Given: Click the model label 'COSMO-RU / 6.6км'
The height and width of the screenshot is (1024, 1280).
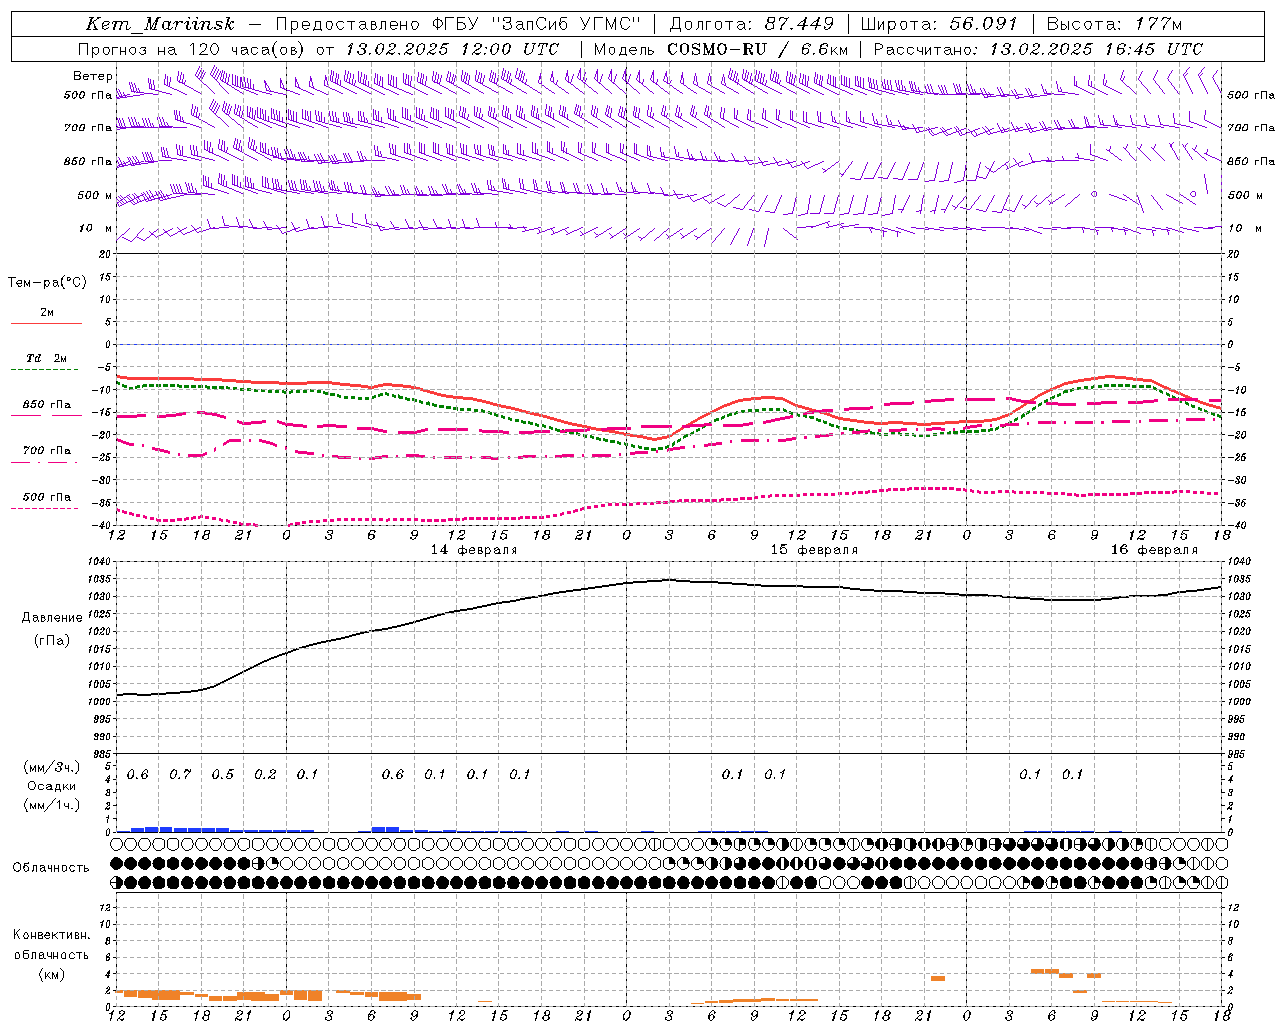Looking at the screenshot, I should [x=757, y=49].
